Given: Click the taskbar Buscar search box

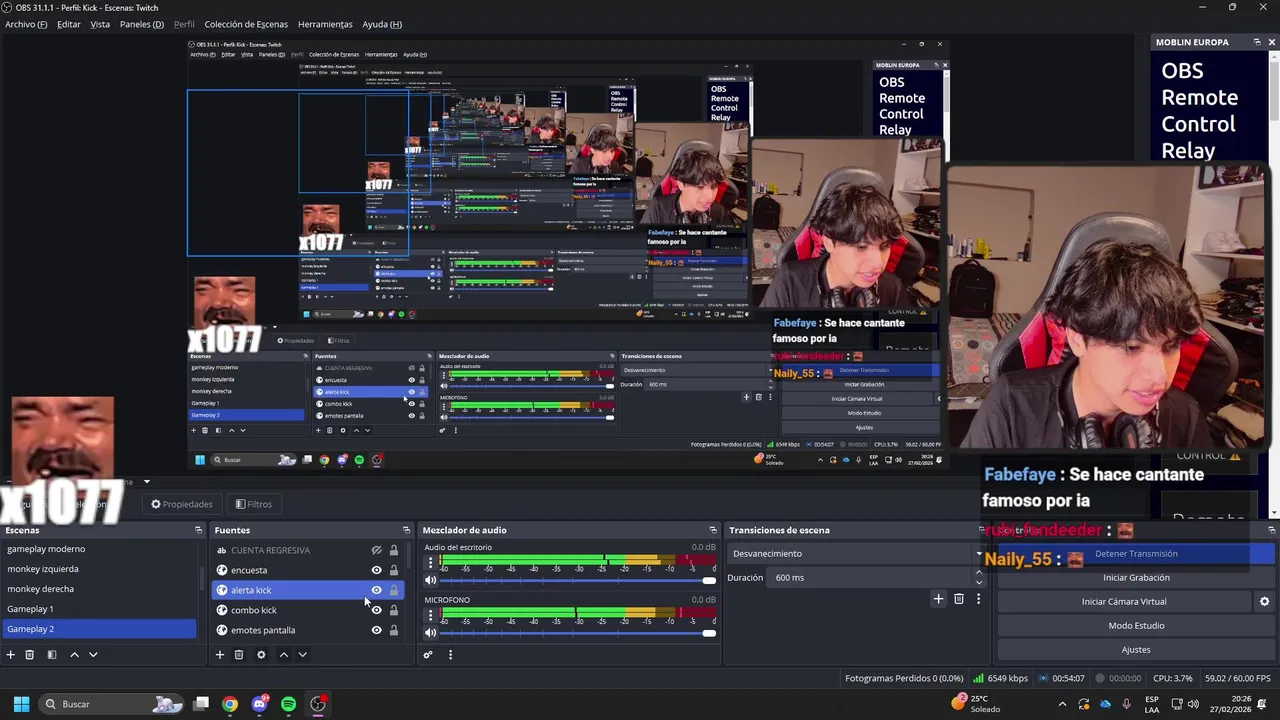Looking at the screenshot, I should 112,704.
